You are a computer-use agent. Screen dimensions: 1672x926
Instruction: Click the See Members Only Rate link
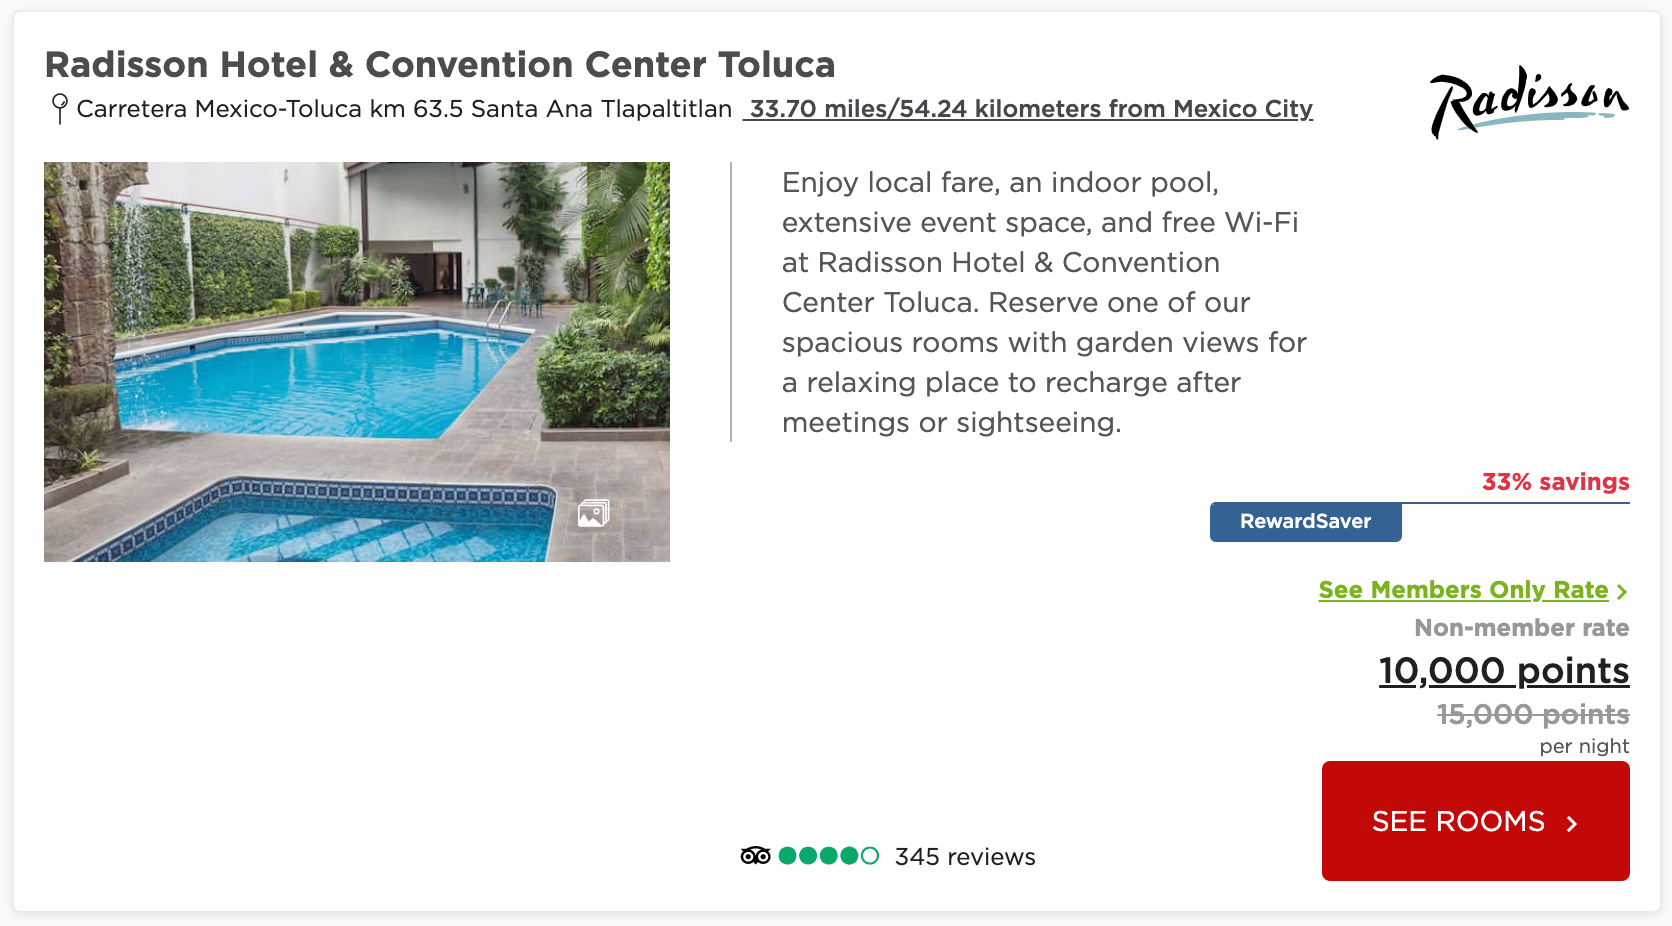tap(1463, 590)
